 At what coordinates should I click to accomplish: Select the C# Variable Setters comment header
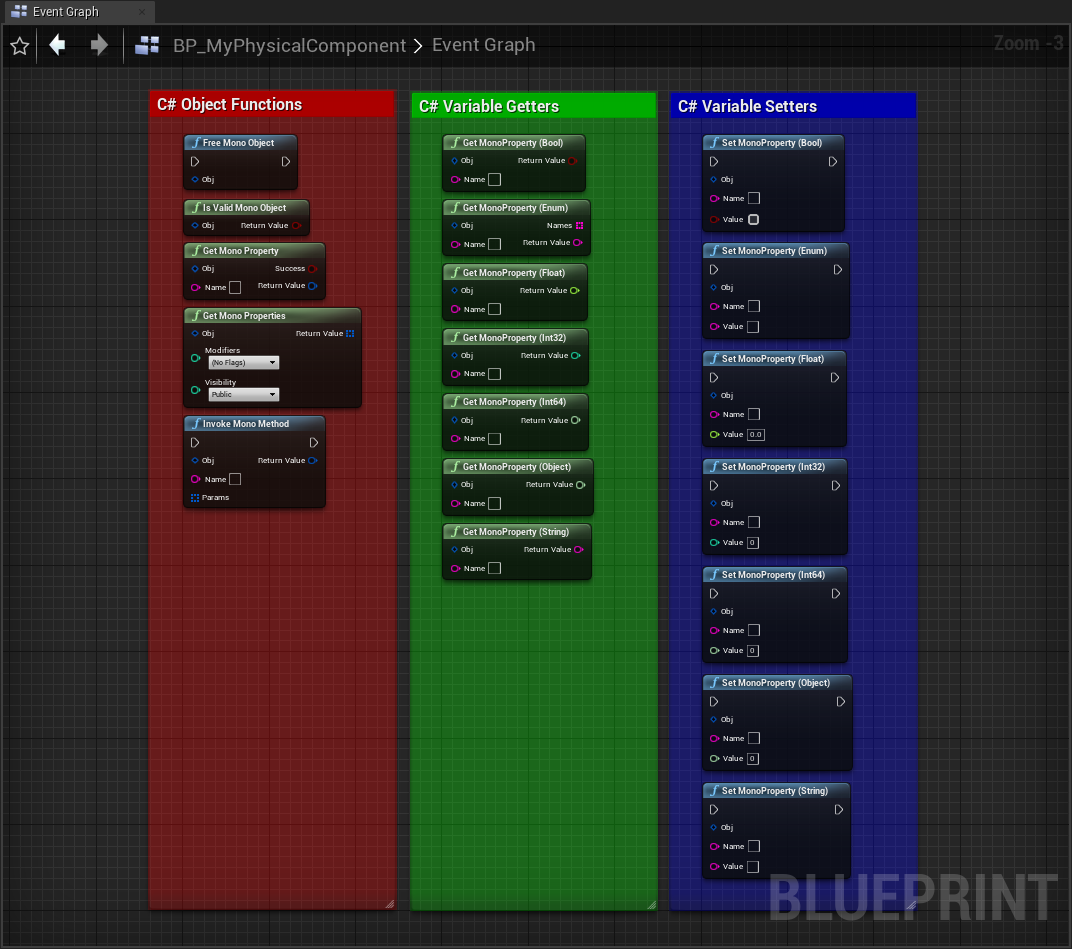click(x=793, y=106)
